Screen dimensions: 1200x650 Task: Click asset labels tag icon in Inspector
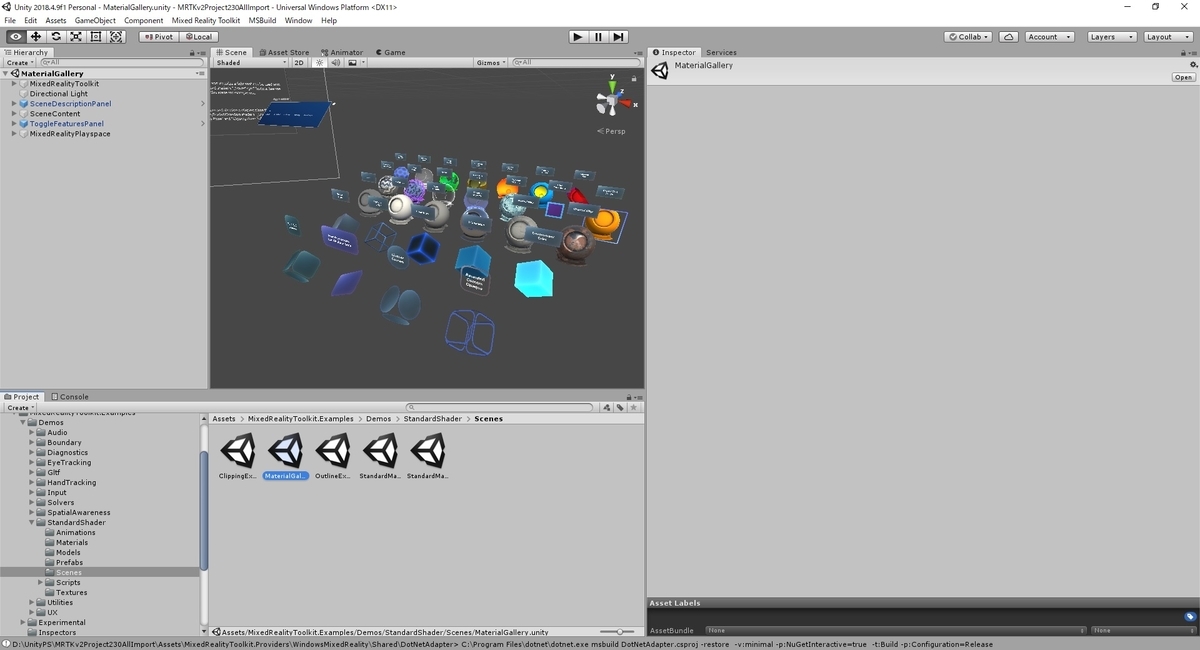click(x=1190, y=617)
